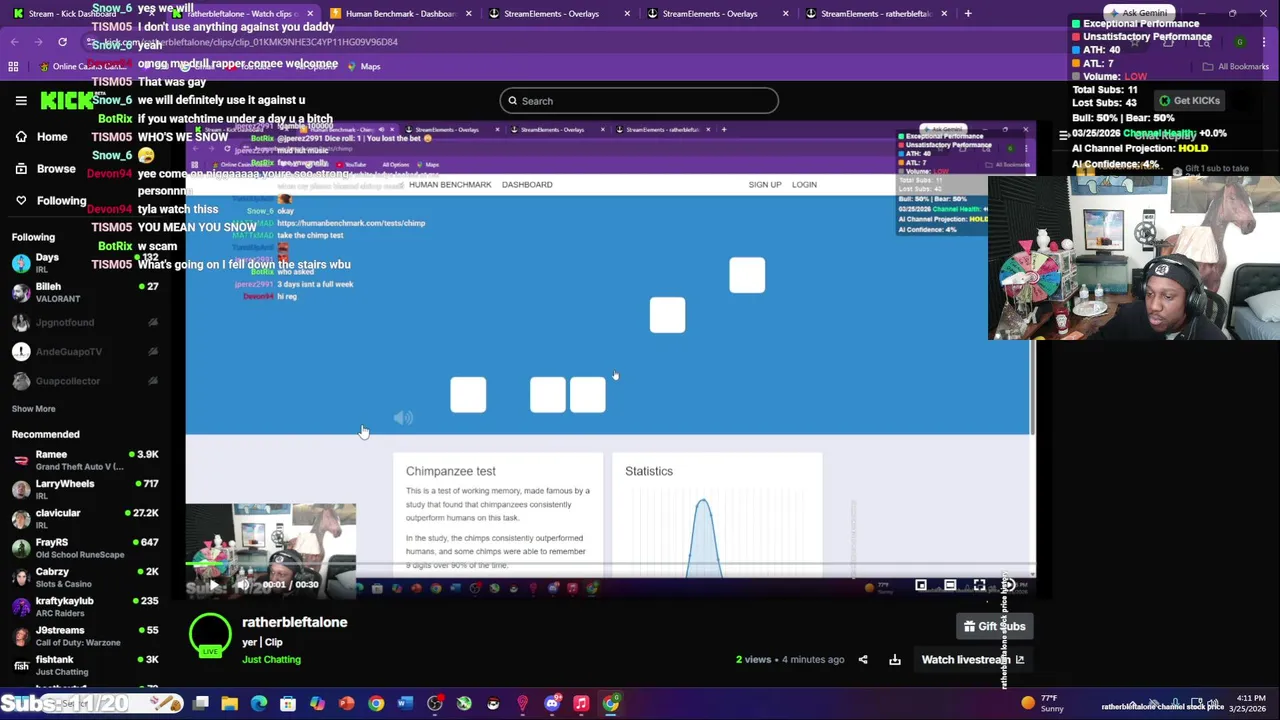Open recommended channel fishtank

tap(85, 665)
